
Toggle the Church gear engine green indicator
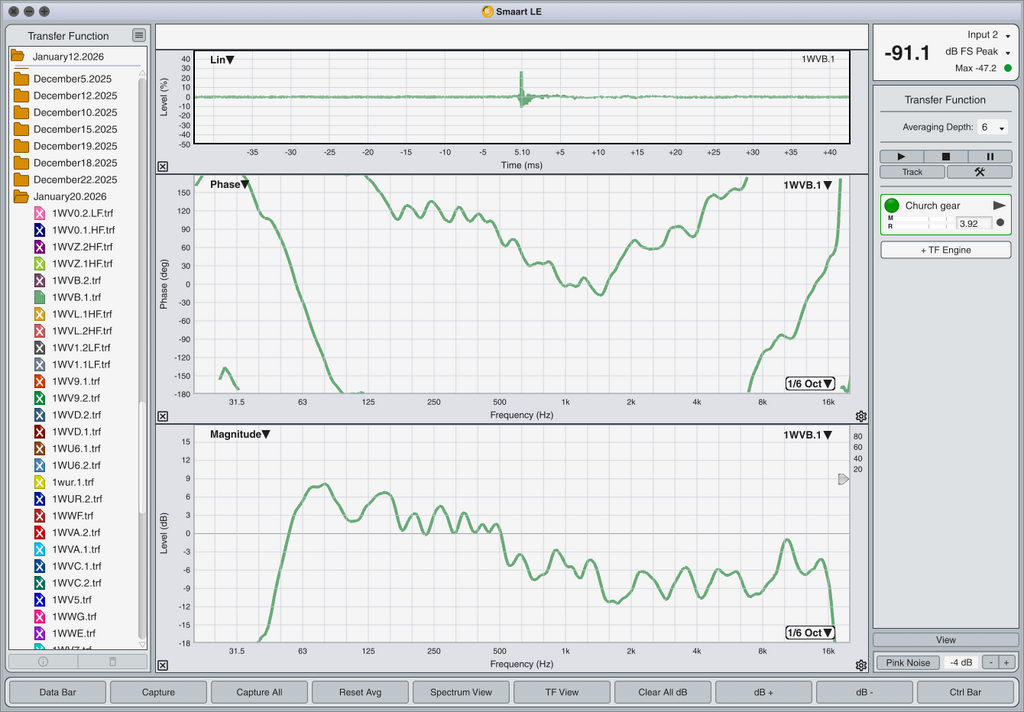coord(892,206)
